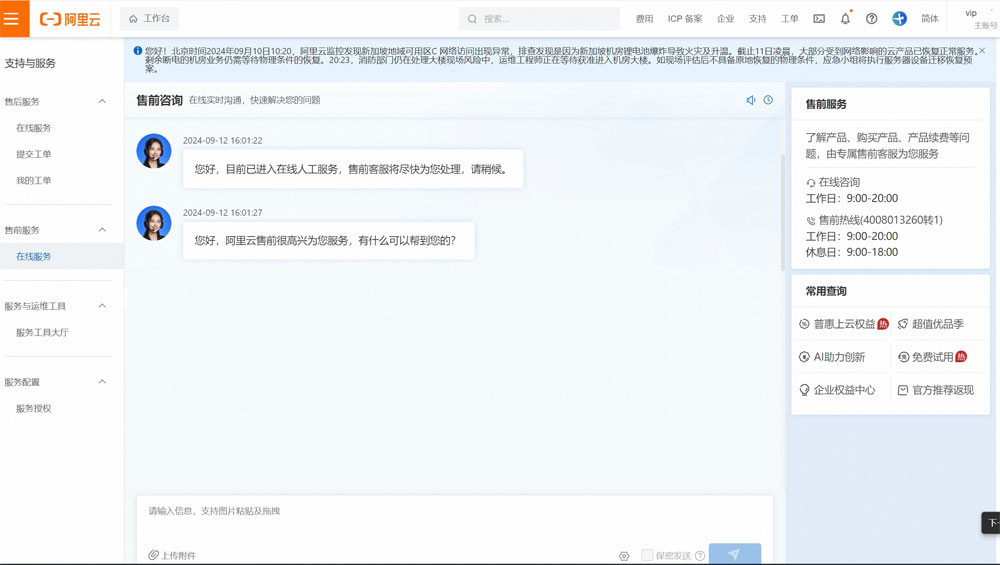Switch language with 简体 option
The width and height of the screenshot is (1000, 565).
click(x=930, y=18)
